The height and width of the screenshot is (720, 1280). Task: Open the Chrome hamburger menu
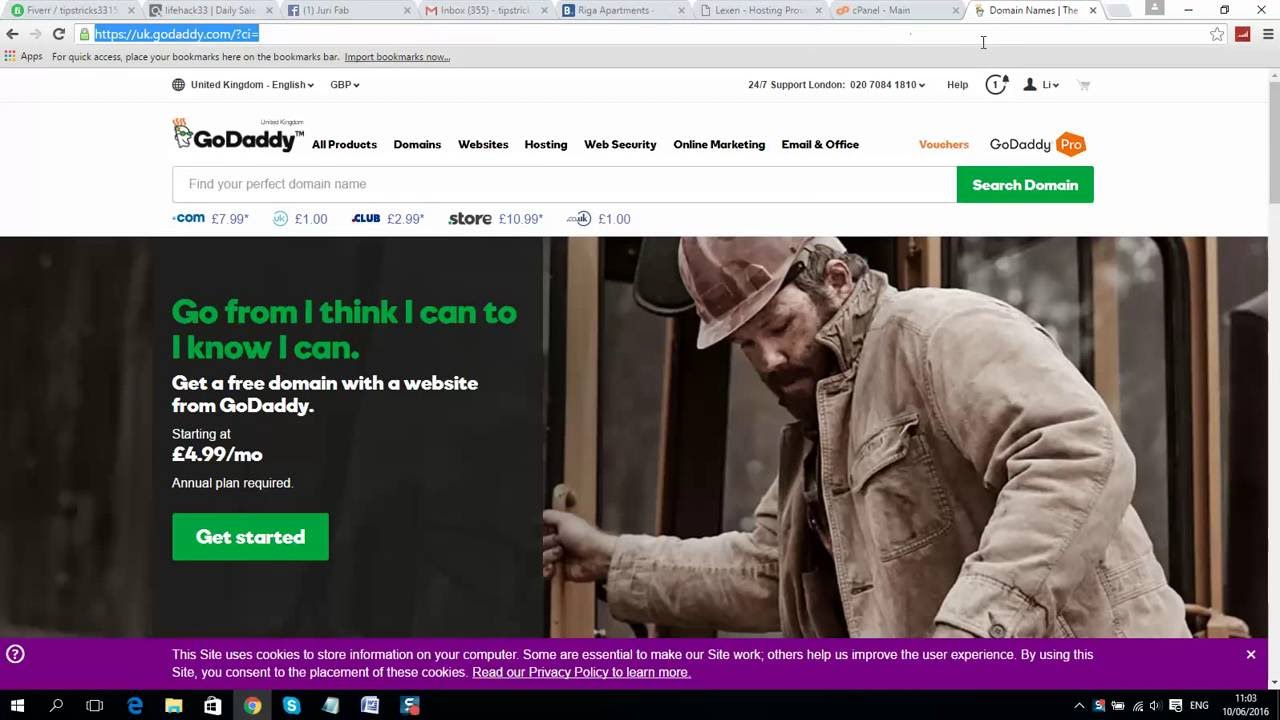coord(1268,34)
